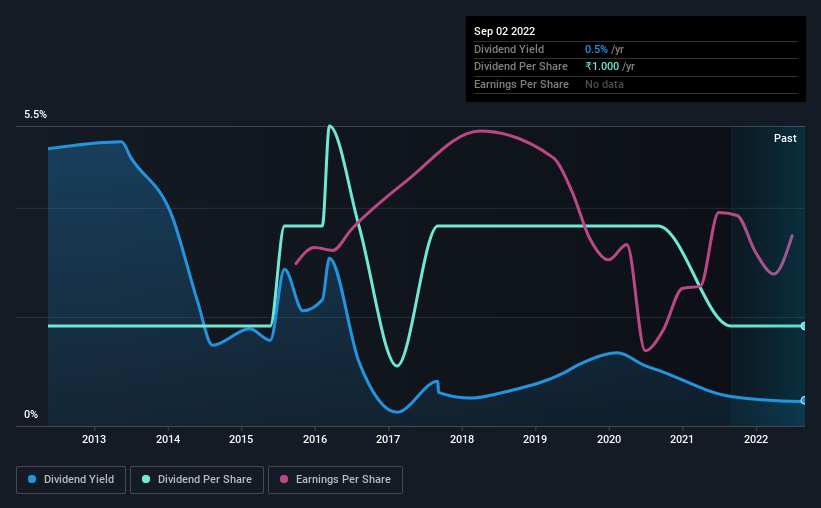This screenshot has width=821, height=508.
Task: Click the teal Dividend Per Share peak near 2016
Action: (329, 126)
